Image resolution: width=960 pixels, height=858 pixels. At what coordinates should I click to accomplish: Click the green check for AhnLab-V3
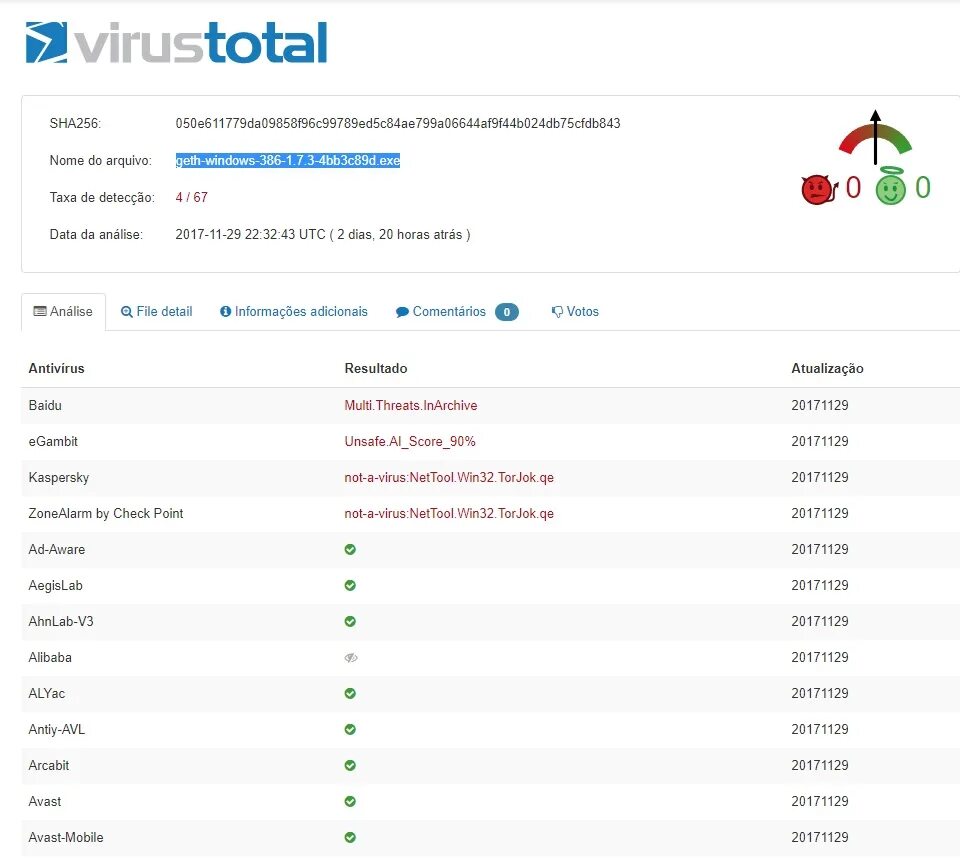[x=350, y=622]
